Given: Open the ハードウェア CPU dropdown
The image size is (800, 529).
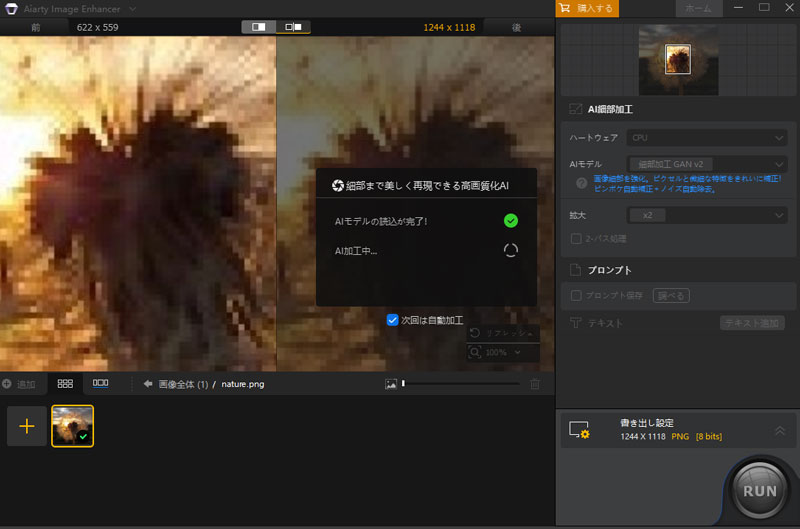Looking at the screenshot, I should (x=706, y=138).
